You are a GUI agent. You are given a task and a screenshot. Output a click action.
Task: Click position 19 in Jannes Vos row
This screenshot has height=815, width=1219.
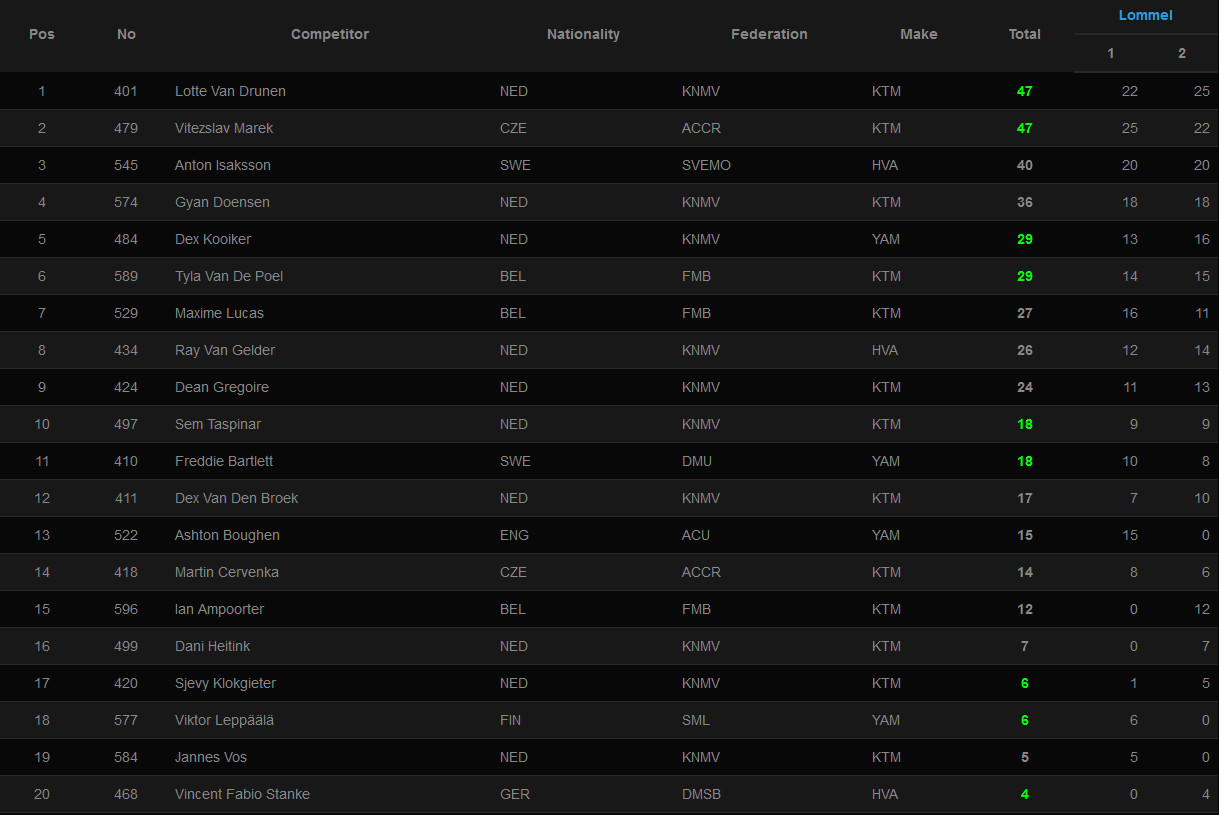point(42,757)
